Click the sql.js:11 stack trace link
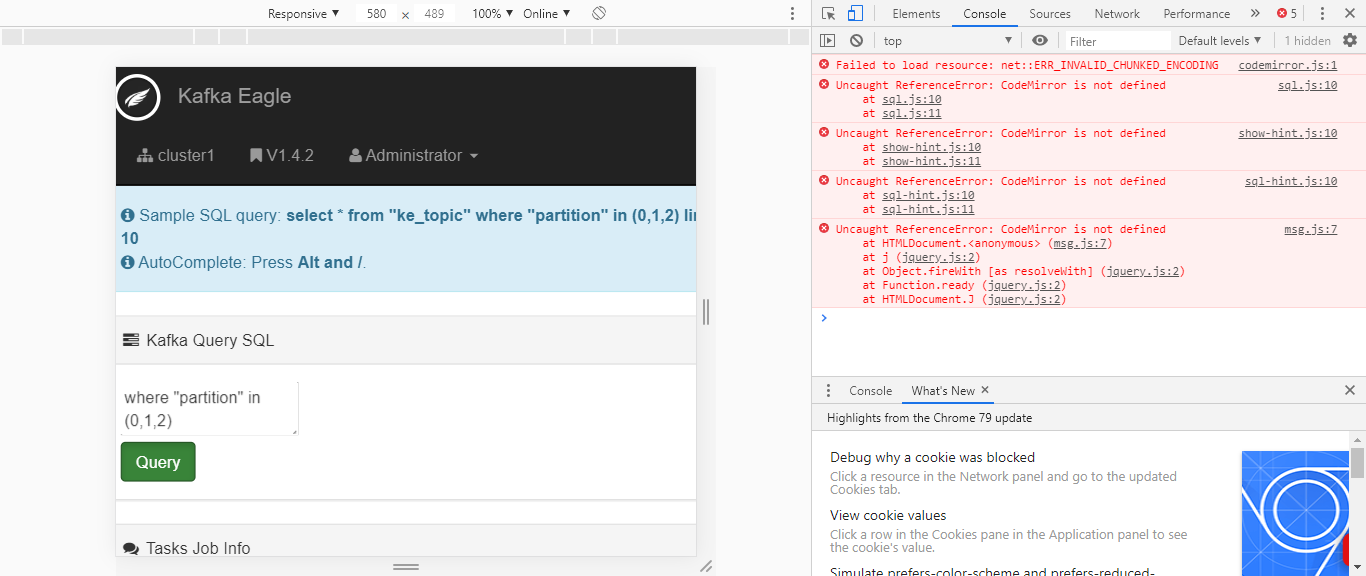 [x=911, y=113]
